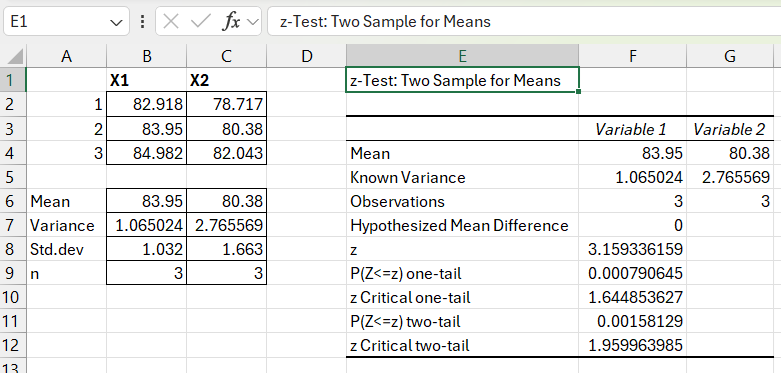The image size is (781, 373).
Task: Select cell with z value 3.159336159
Action: pos(633,249)
